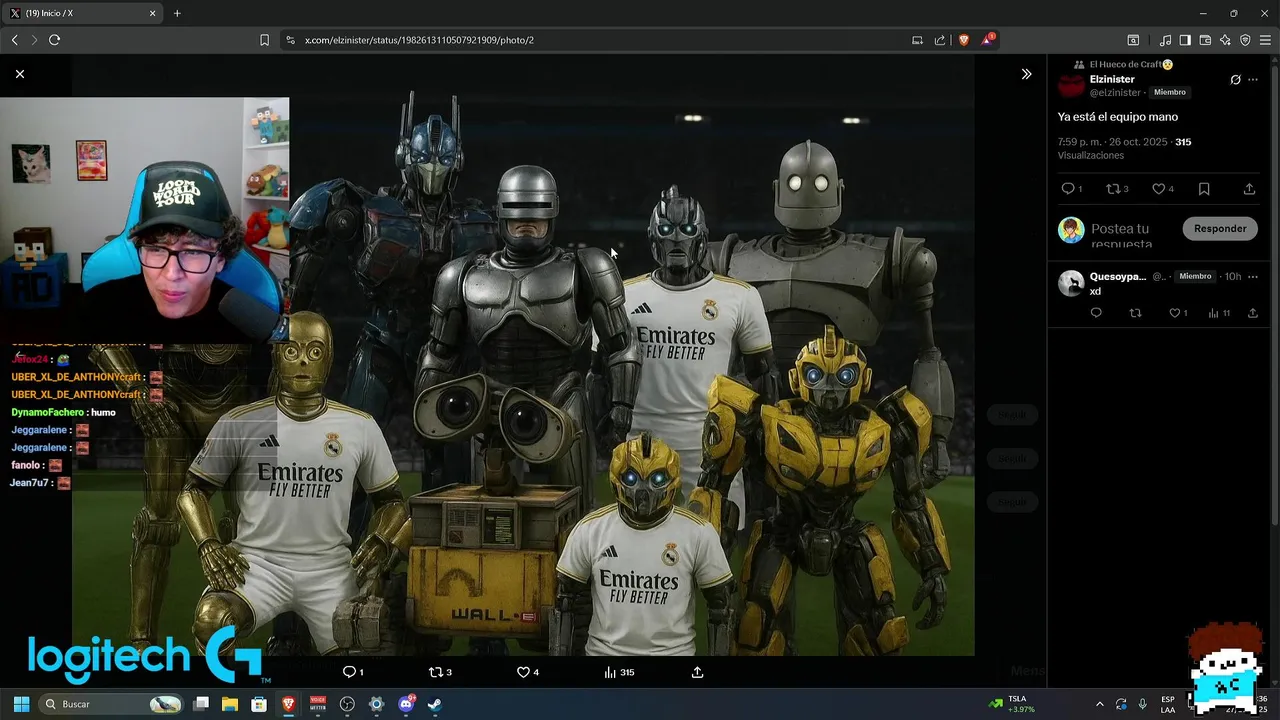Select the '(19) Inicio / X' tab
Viewport: 1280px width, 720px height.
point(84,13)
